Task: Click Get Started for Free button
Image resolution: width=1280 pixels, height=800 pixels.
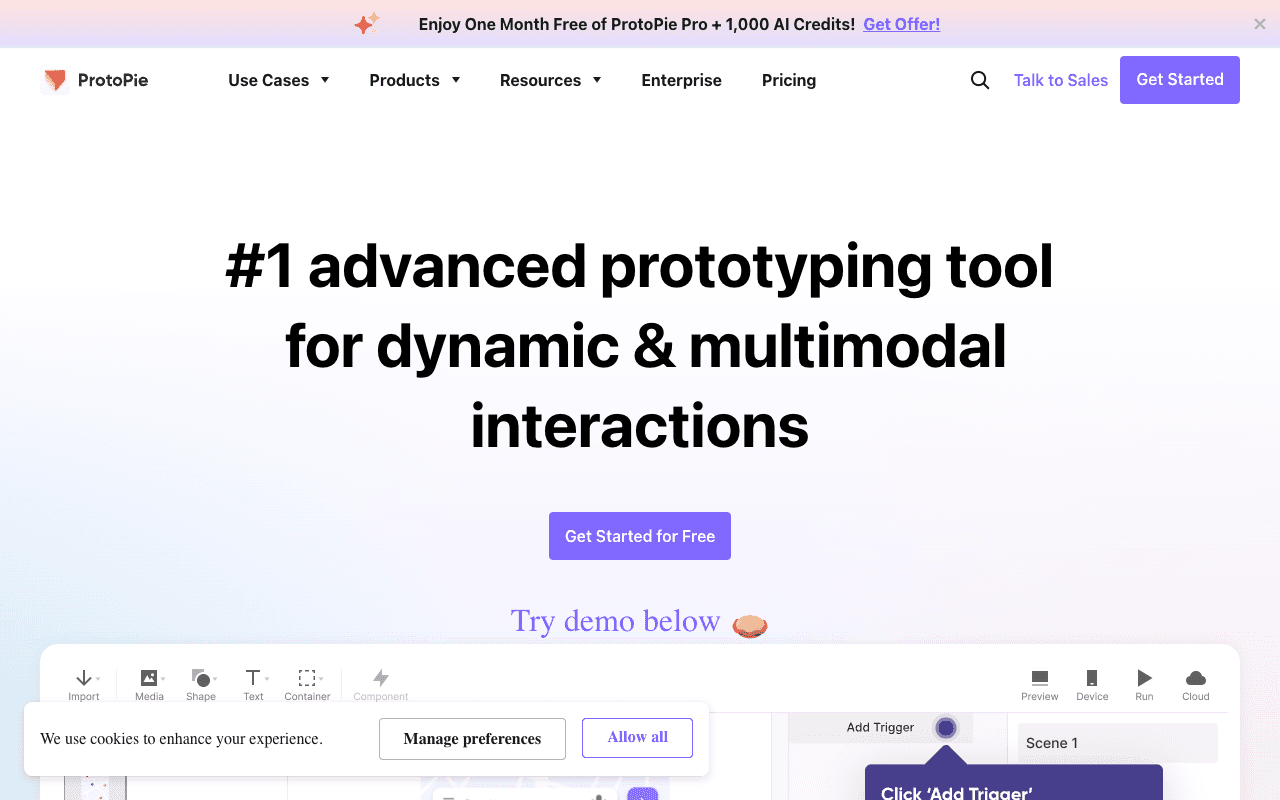Action: [640, 536]
